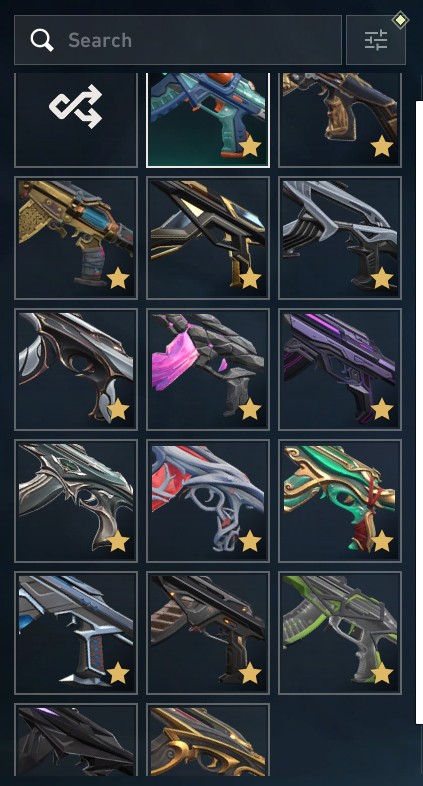Select the red and gray dragon skin
The height and width of the screenshot is (786, 423).
click(208, 501)
